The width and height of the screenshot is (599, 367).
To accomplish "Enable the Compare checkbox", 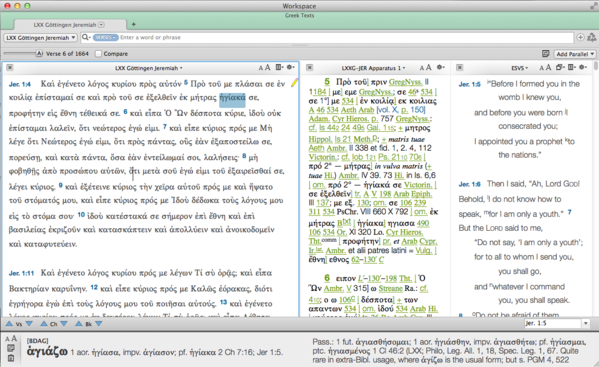I will 98,53.
